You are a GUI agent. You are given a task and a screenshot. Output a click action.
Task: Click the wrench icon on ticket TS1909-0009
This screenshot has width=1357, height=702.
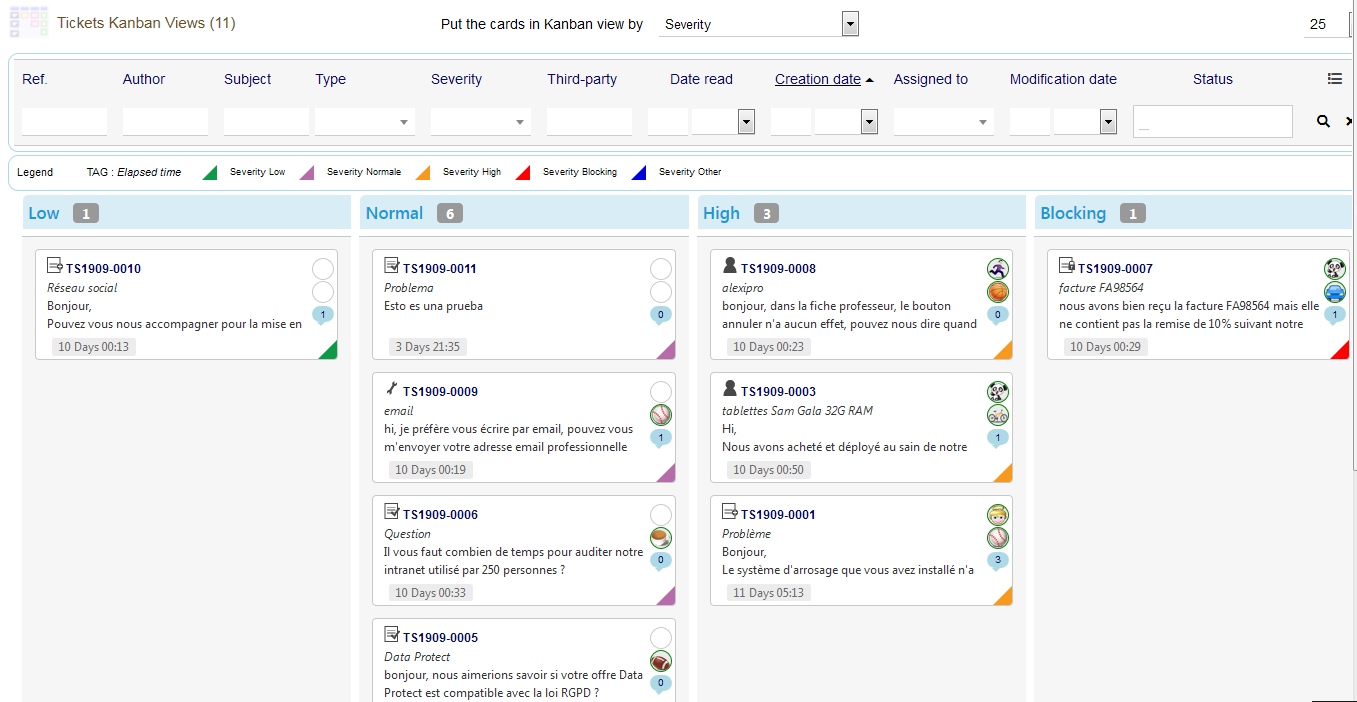(392, 388)
